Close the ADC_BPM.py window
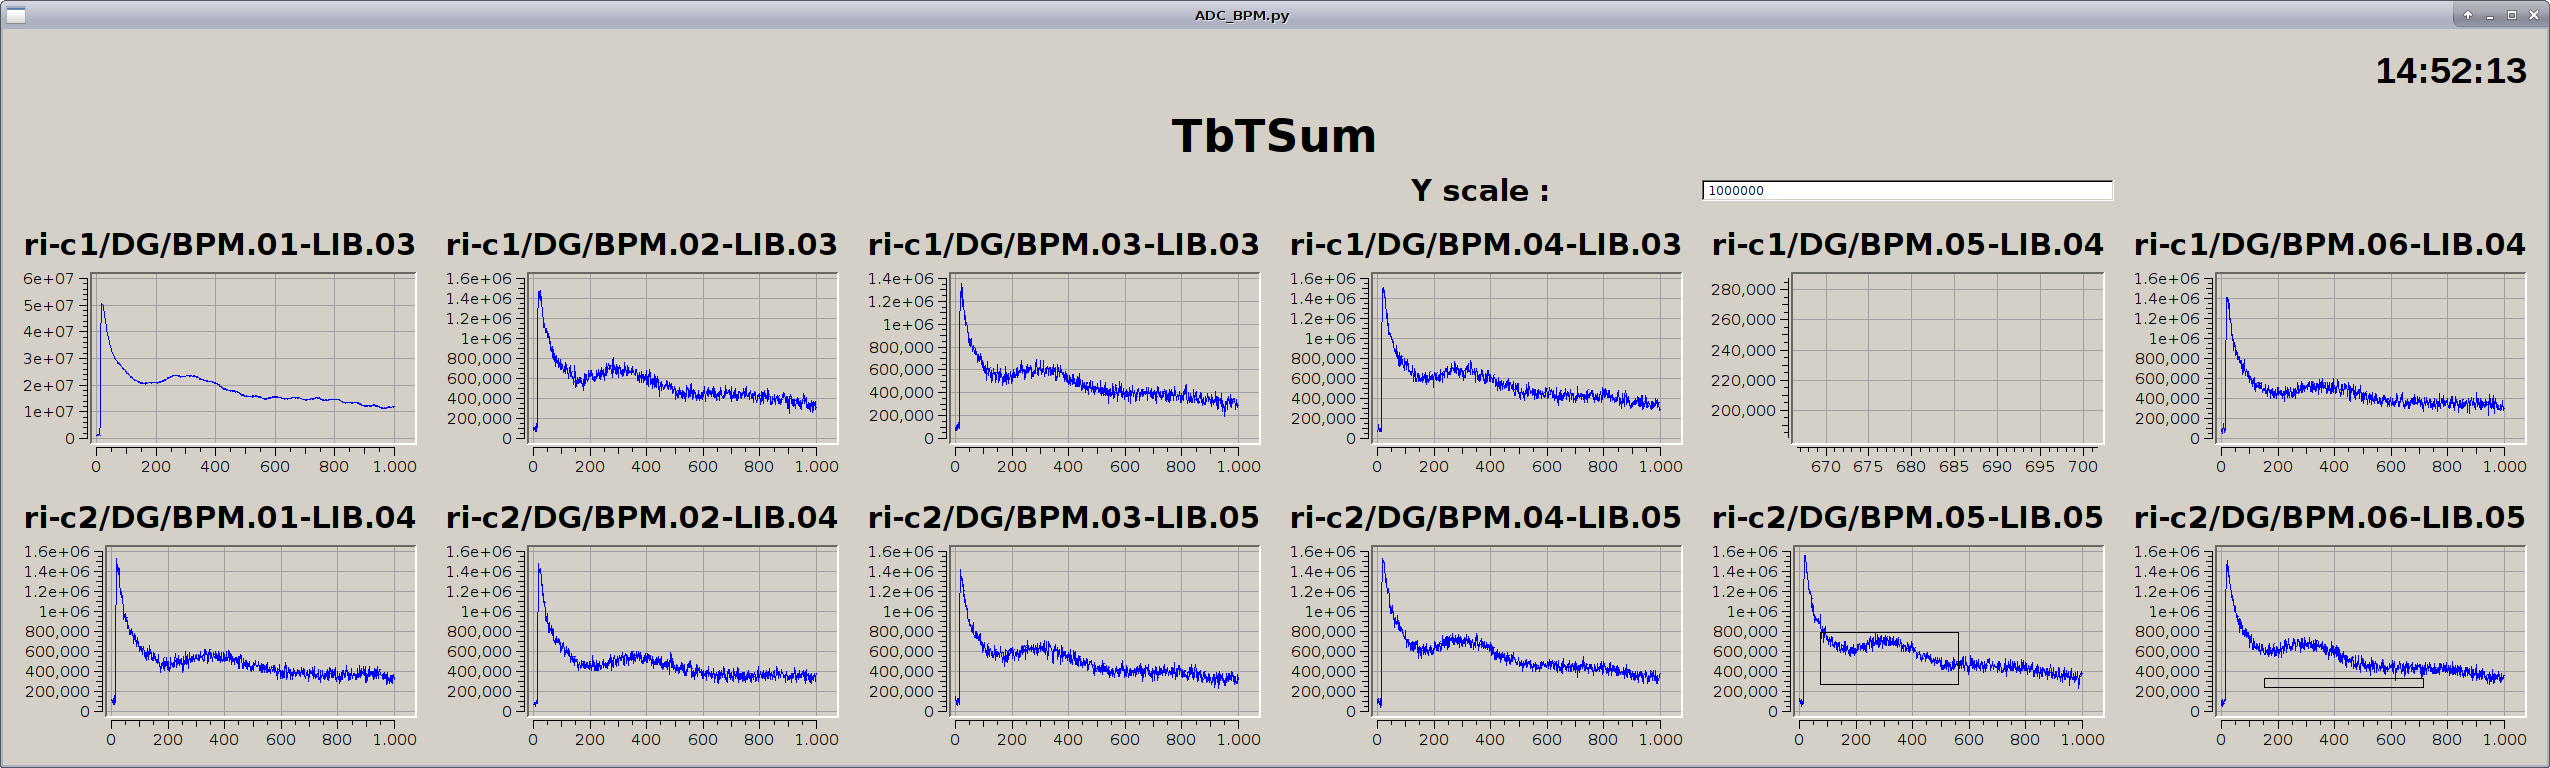2550x768 pixels. (x=2533, y=15)
